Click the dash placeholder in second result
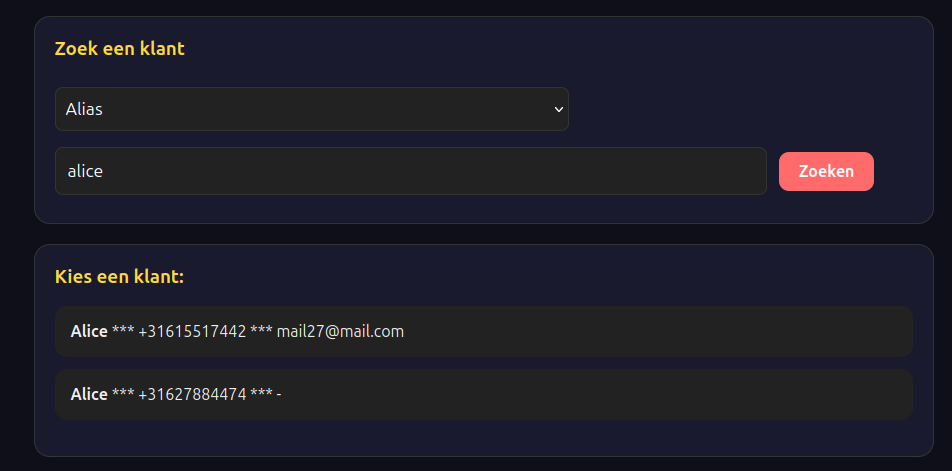The image size is (952, 471). point(278,395)
